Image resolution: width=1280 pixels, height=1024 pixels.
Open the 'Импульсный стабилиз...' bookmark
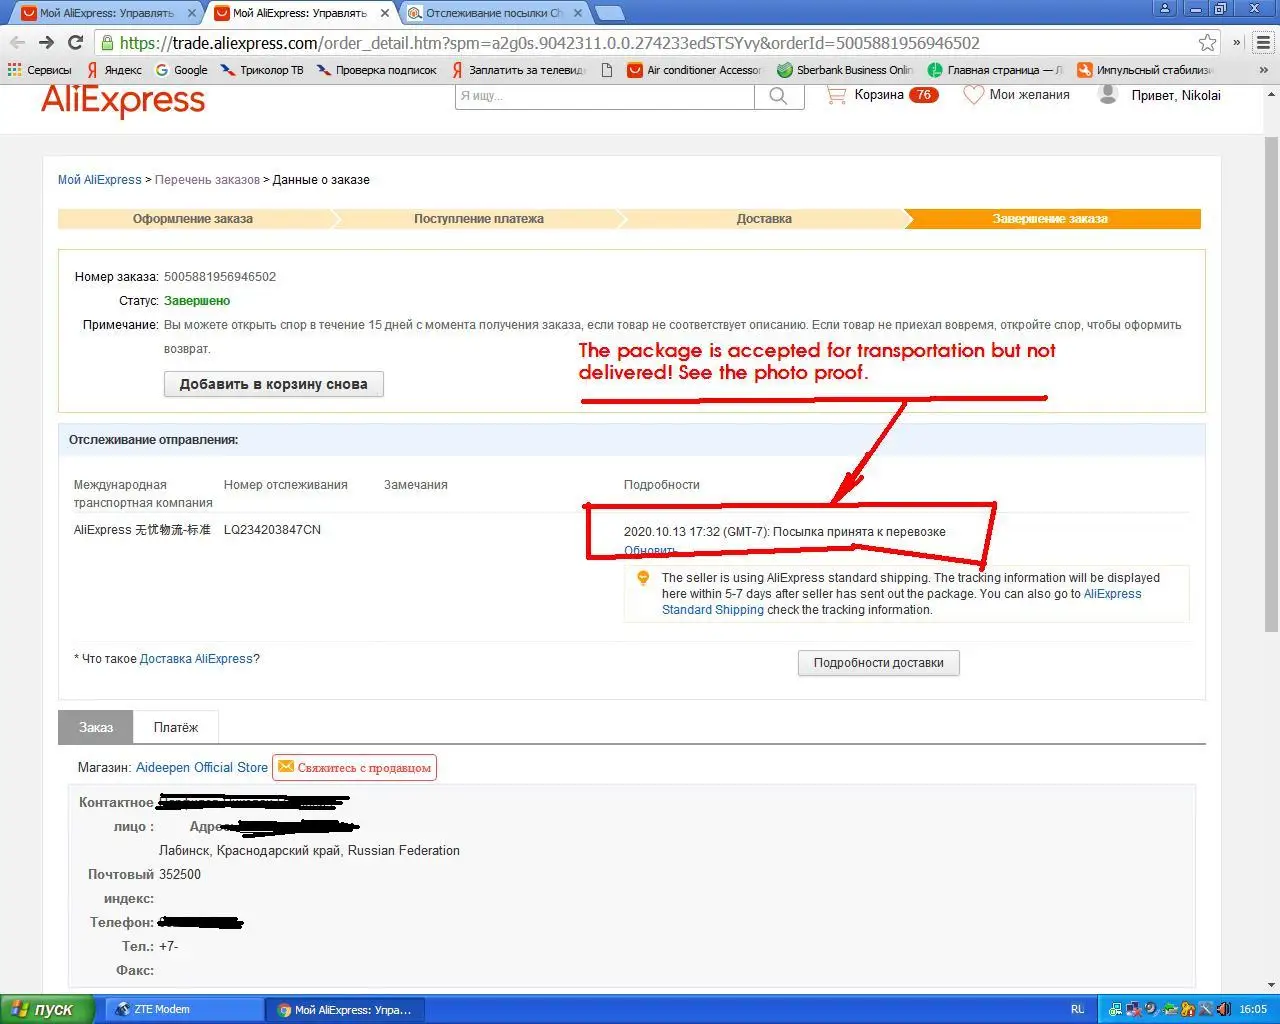tap(1145, 70)
